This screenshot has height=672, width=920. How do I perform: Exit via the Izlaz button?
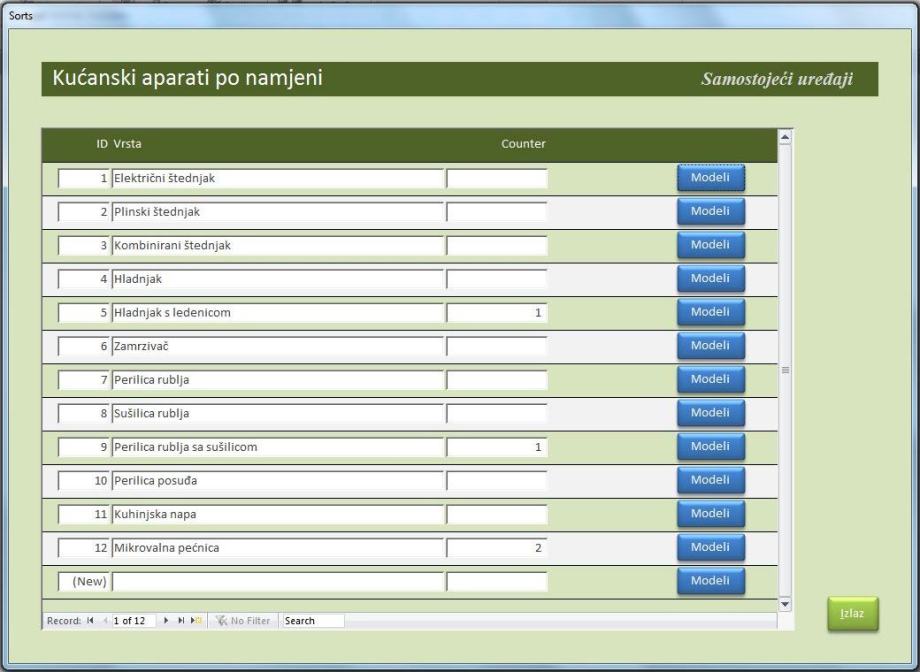[x=853, y=614]
